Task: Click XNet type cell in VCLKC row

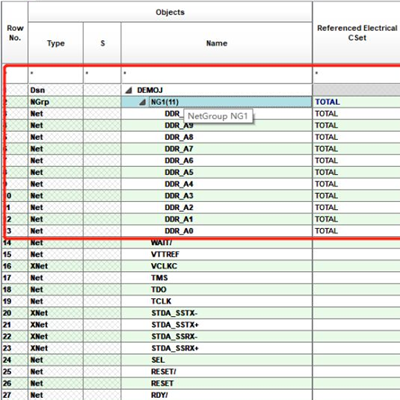Action: click(56, 266)
